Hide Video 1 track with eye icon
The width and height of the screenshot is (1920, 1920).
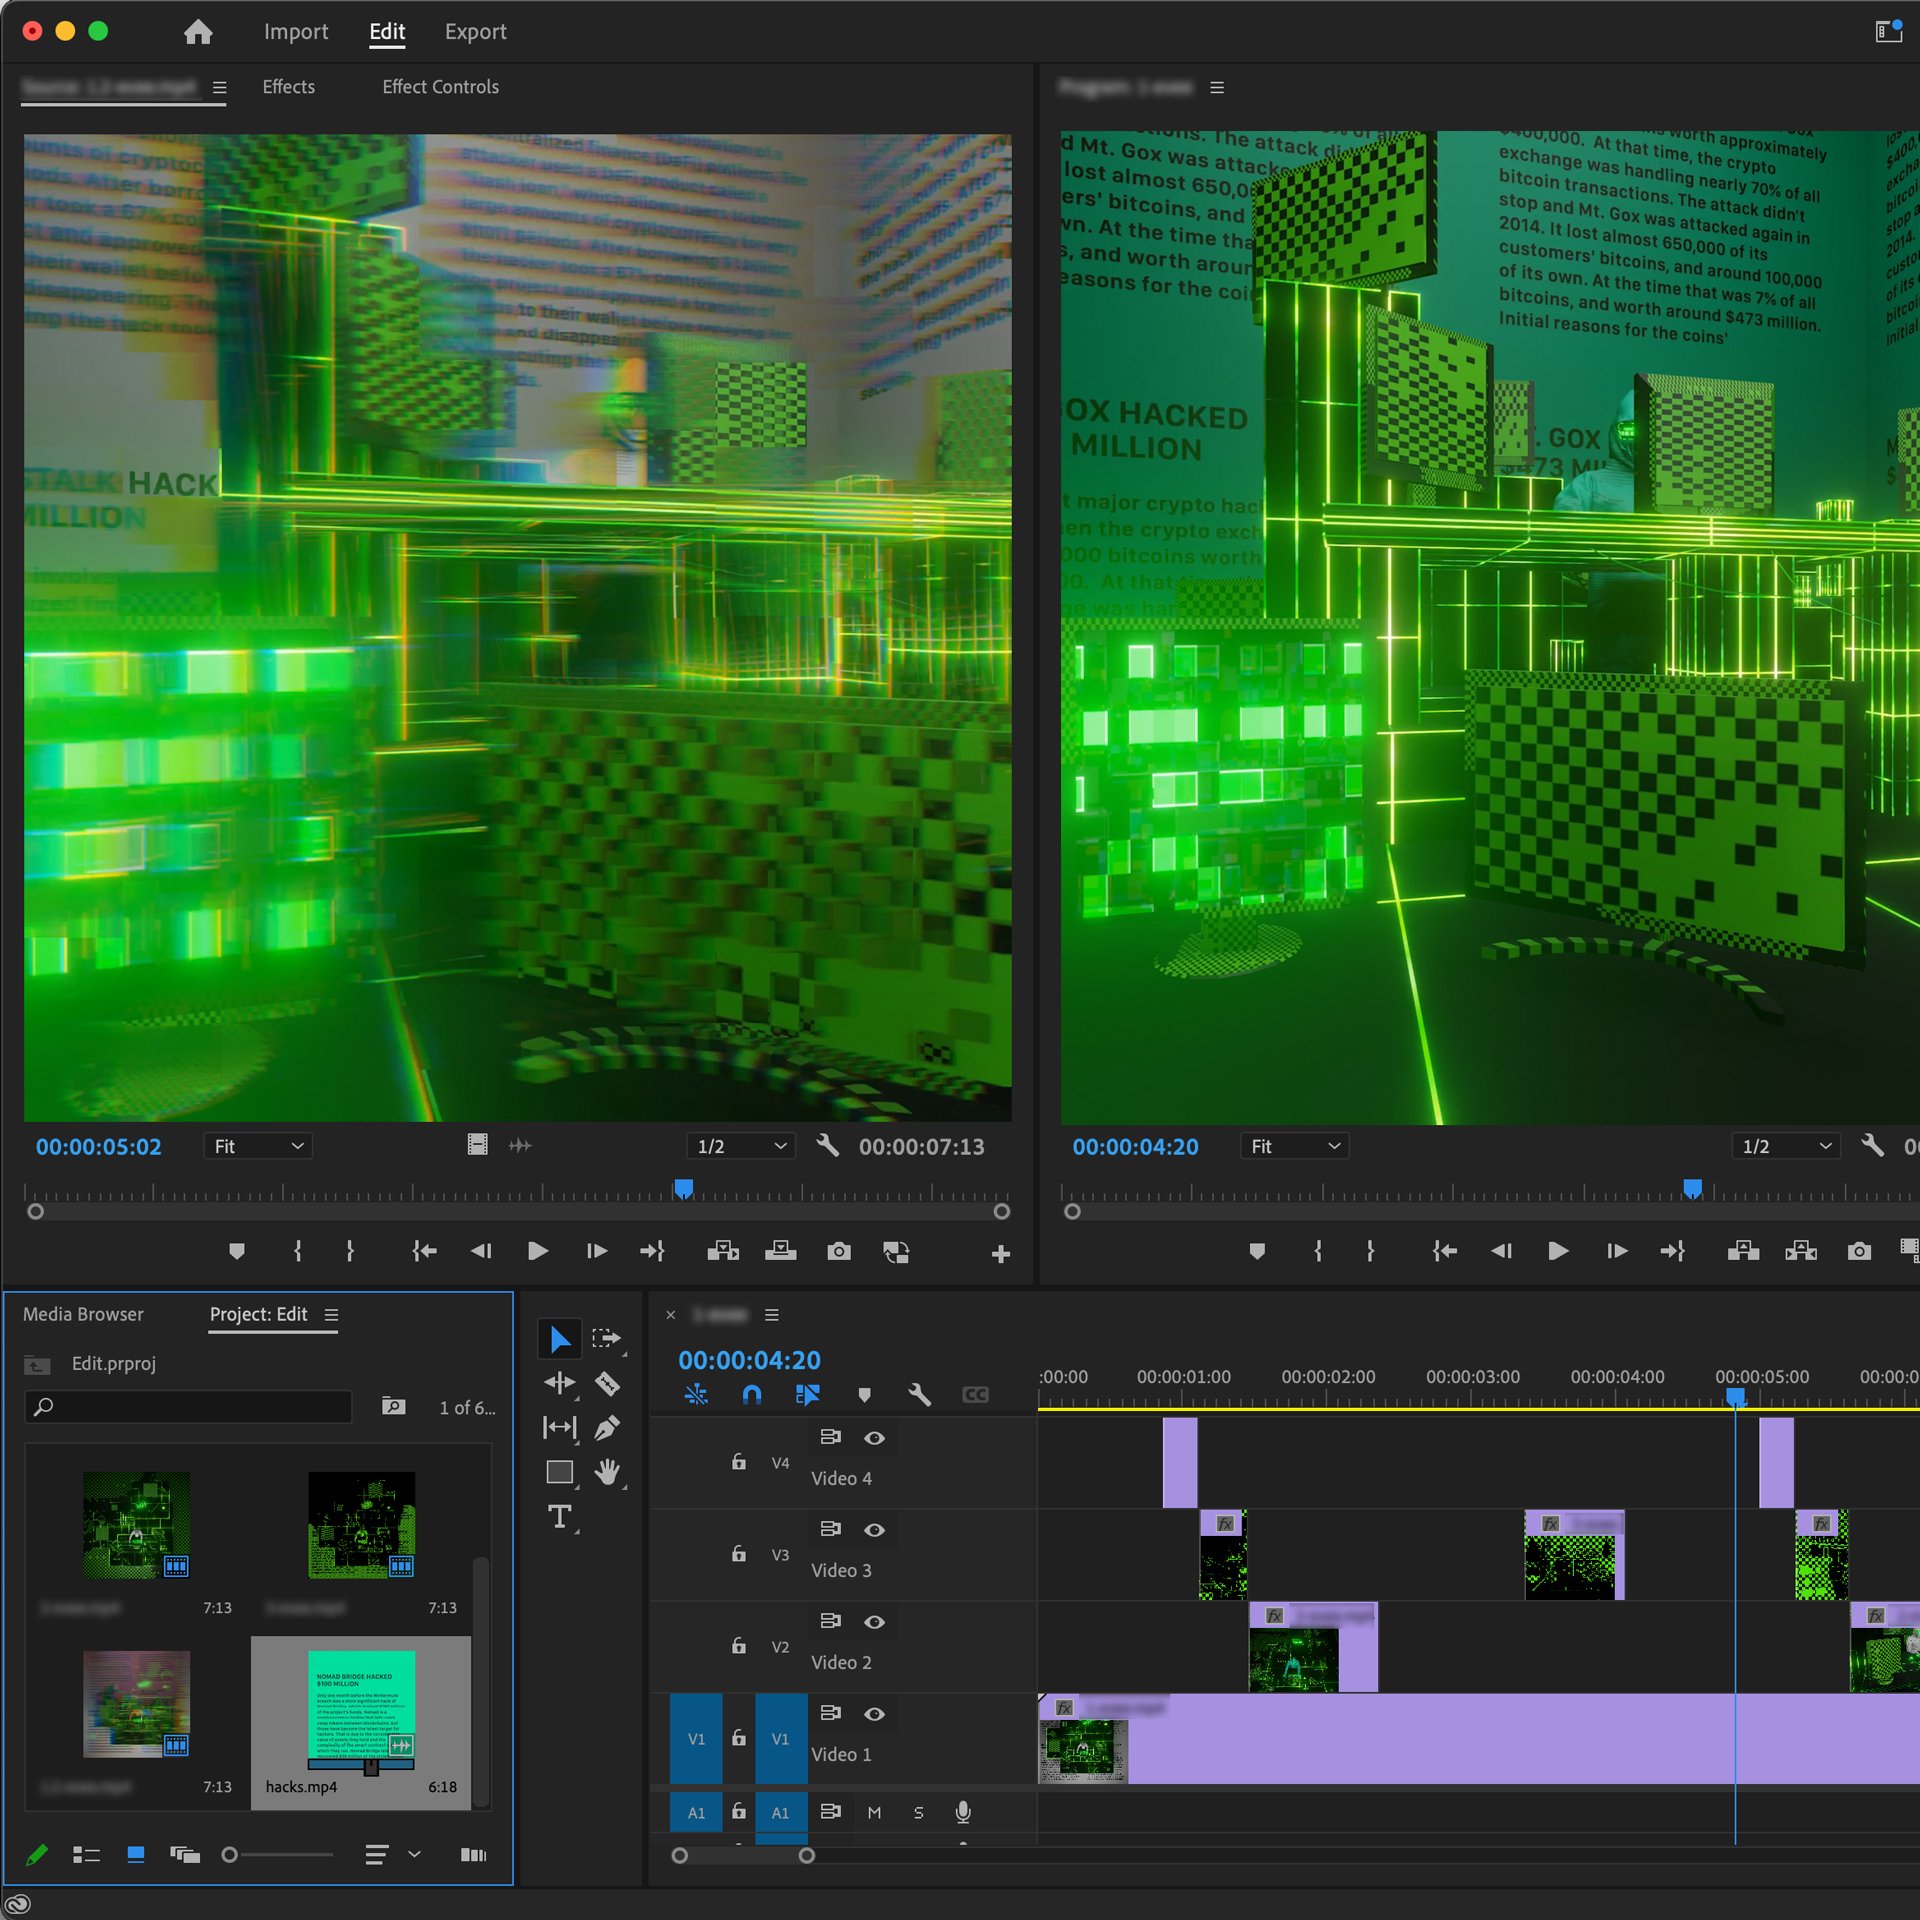(x=874, y=1714)
